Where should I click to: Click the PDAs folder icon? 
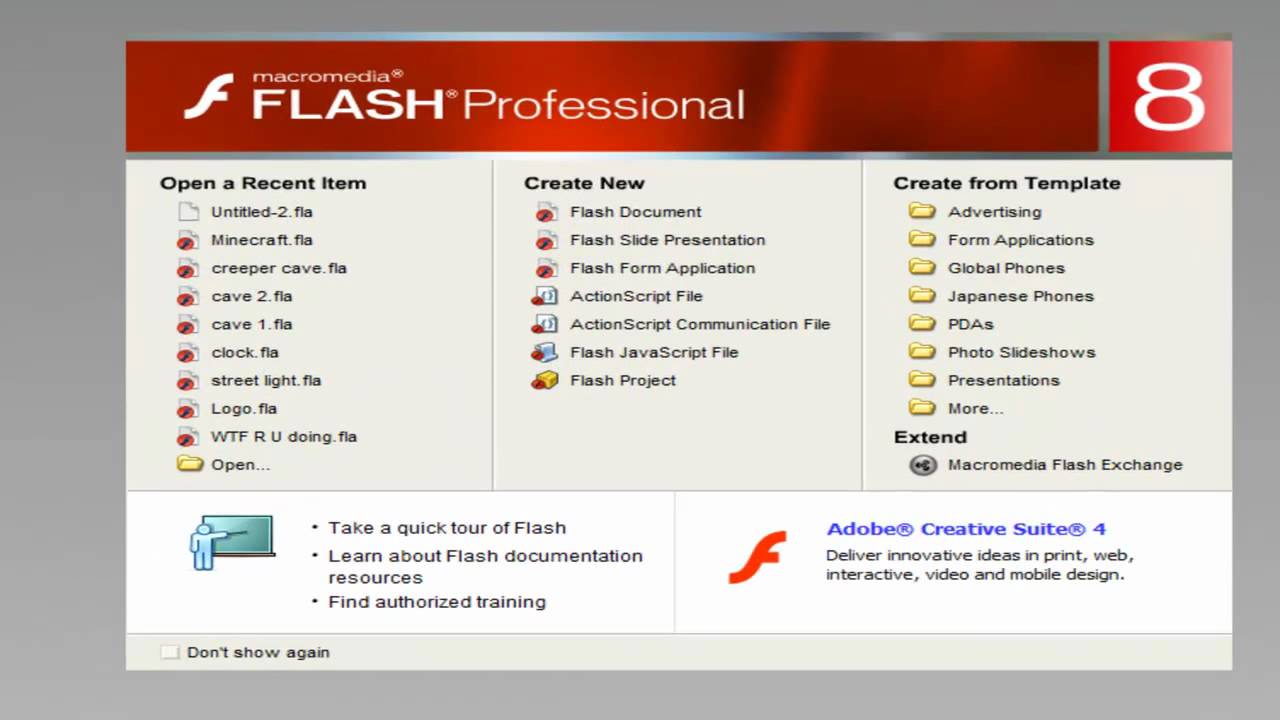pyautogui.click(x=922, y=323)
